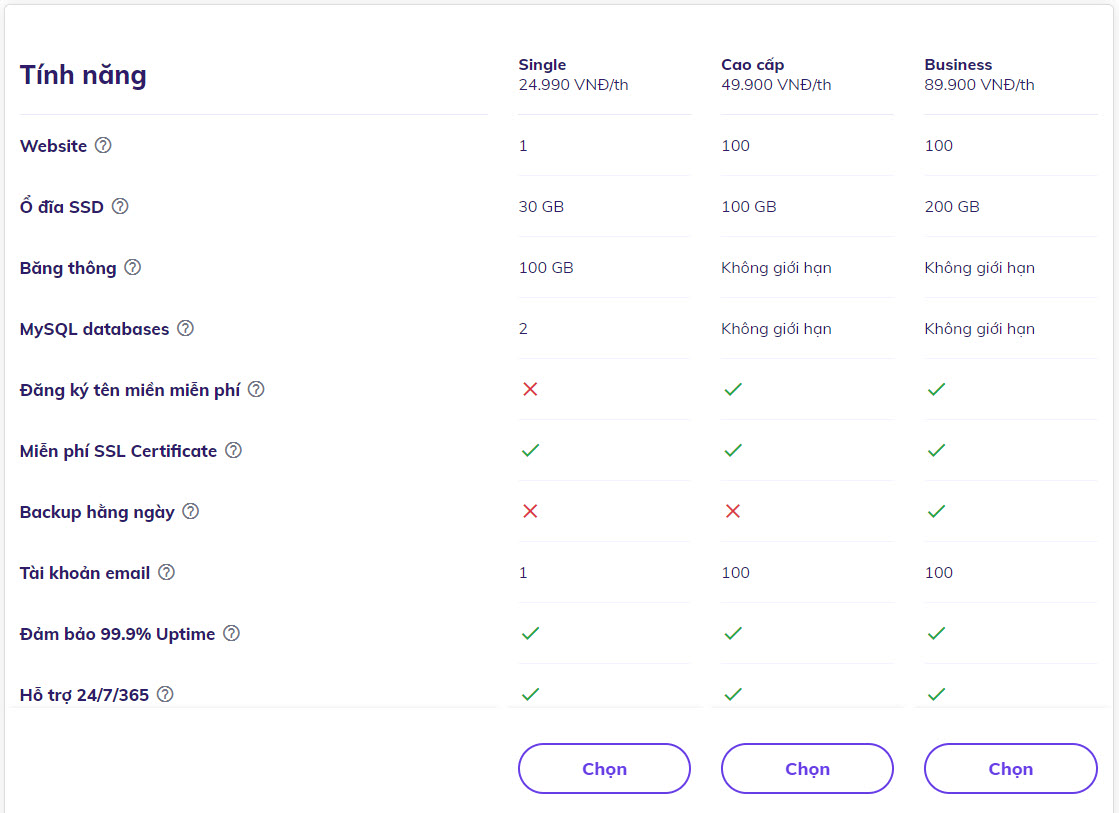
Task: Click the Tài khoản email question mark
Action: (x=166, y=573)
